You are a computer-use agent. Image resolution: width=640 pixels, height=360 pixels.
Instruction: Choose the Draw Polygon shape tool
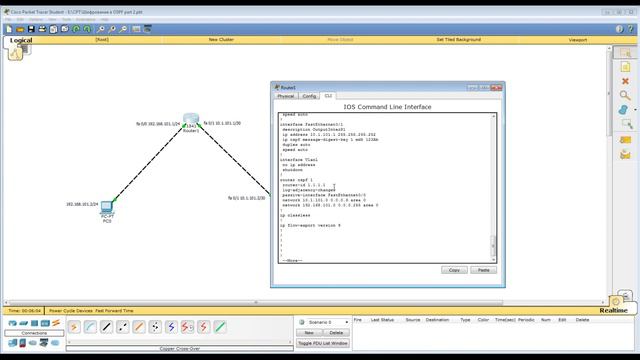coord(623,110)
